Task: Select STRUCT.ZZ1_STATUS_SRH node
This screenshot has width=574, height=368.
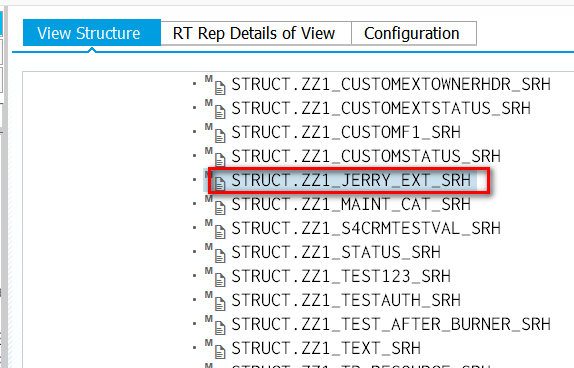Action: point(336,252)
